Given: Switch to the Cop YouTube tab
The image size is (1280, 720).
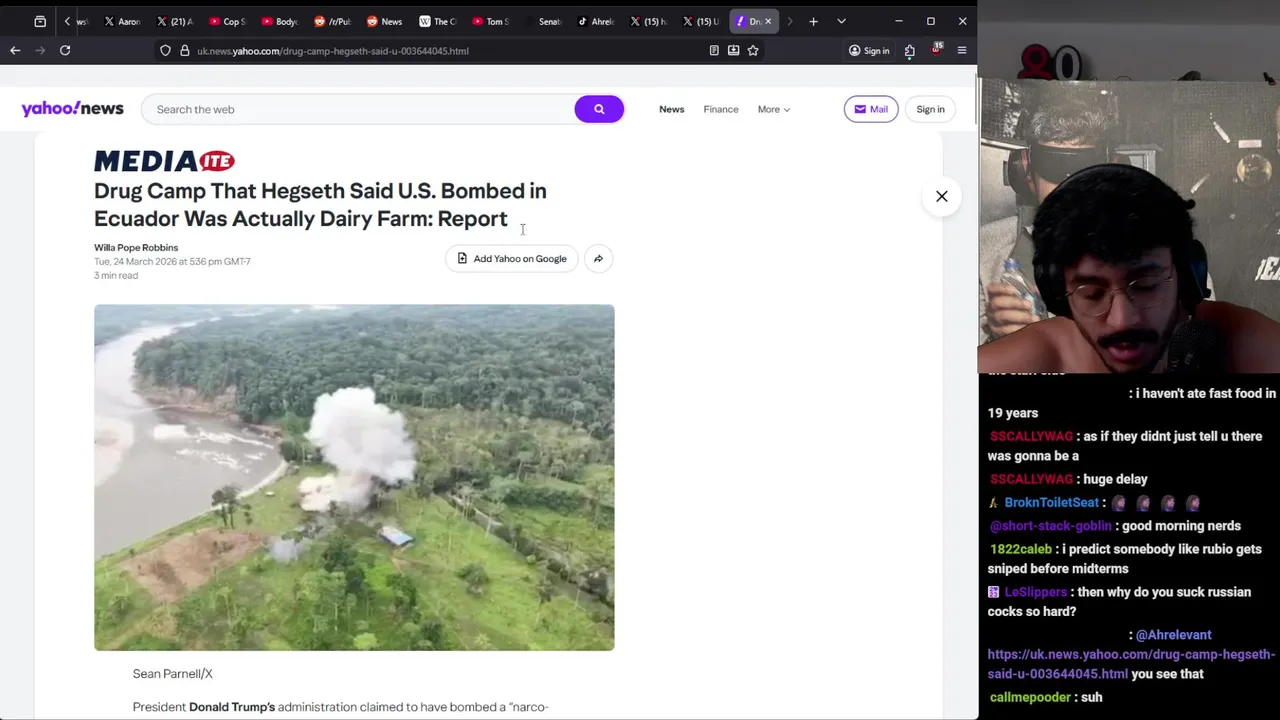Looking at the screenshot, I should [227, 21].
